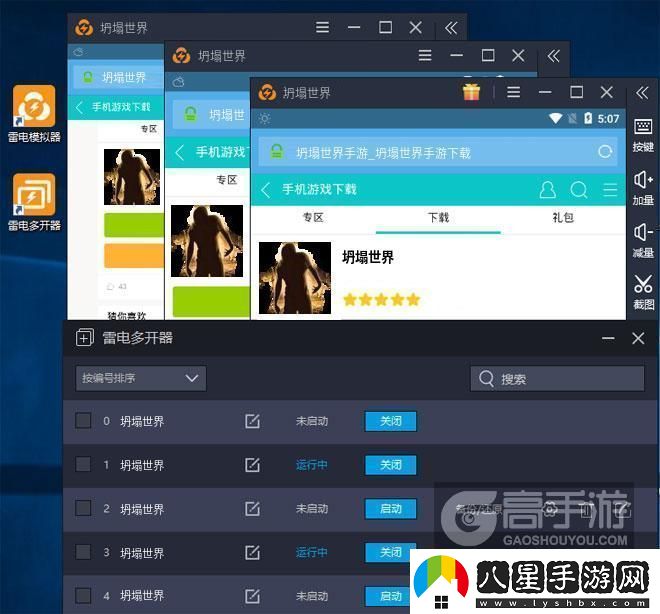Click the 运行中 status of instance 1

tap(311, 465)
